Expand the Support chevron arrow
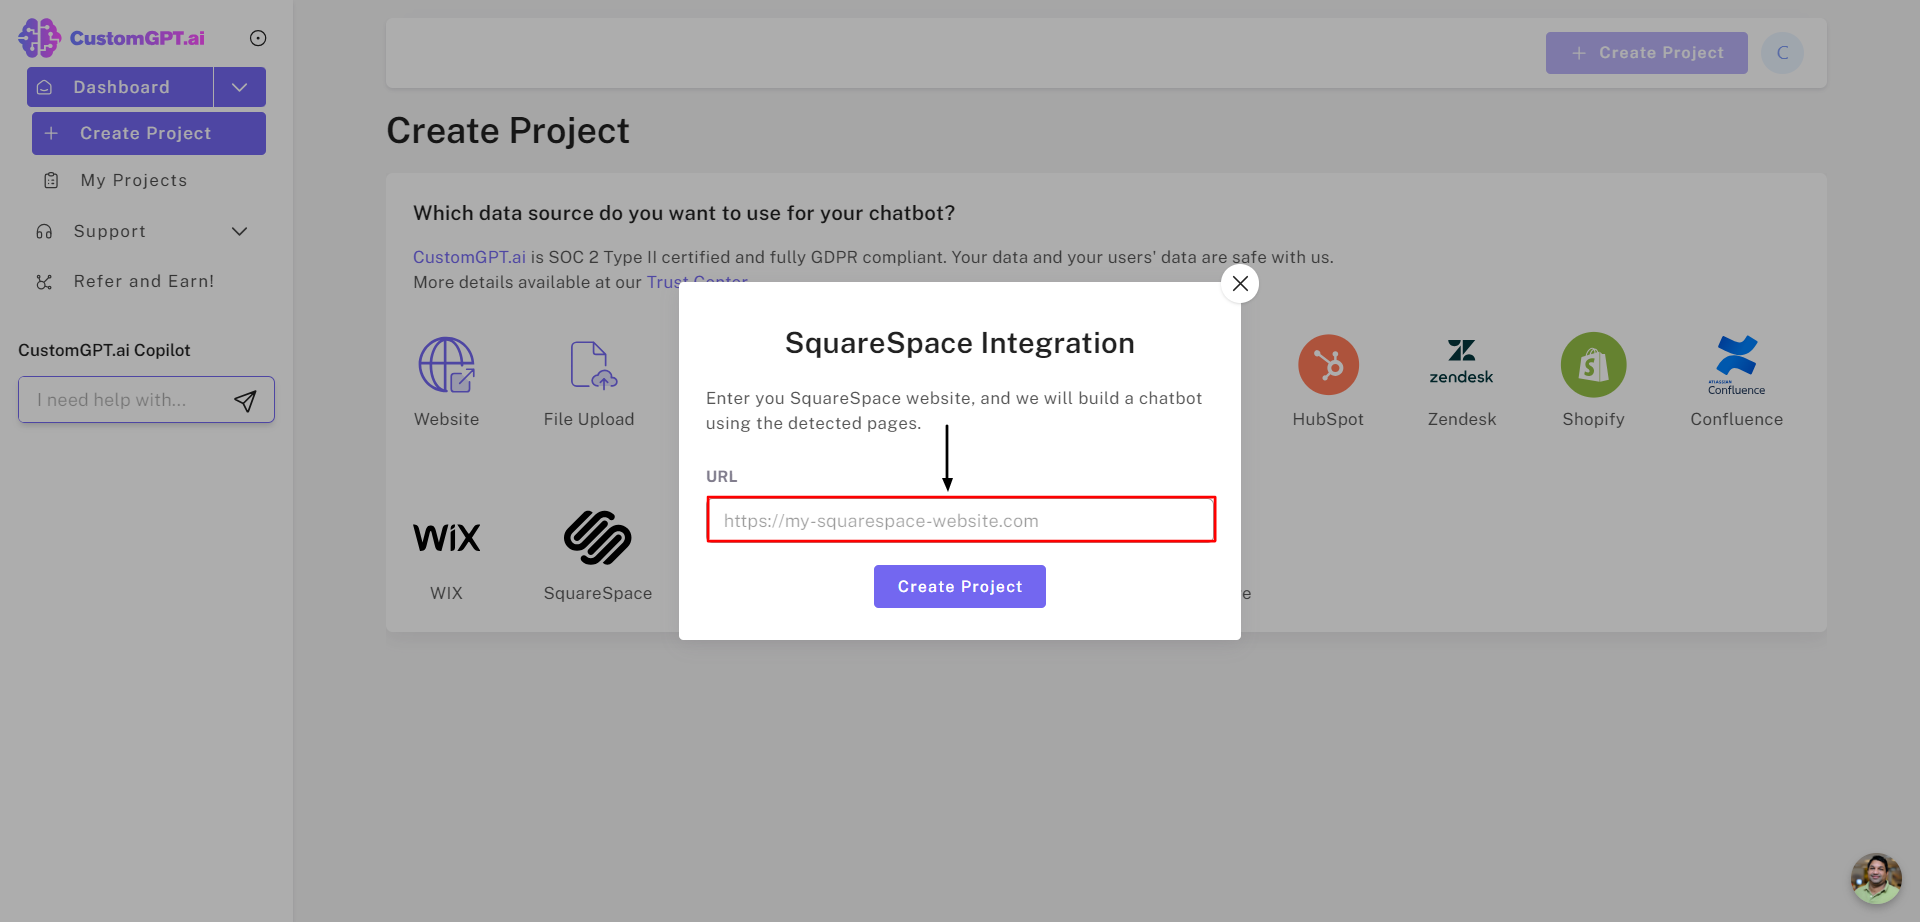This screenshot has height=922, width=1920. pyautogui.click(x=240, y=231)
